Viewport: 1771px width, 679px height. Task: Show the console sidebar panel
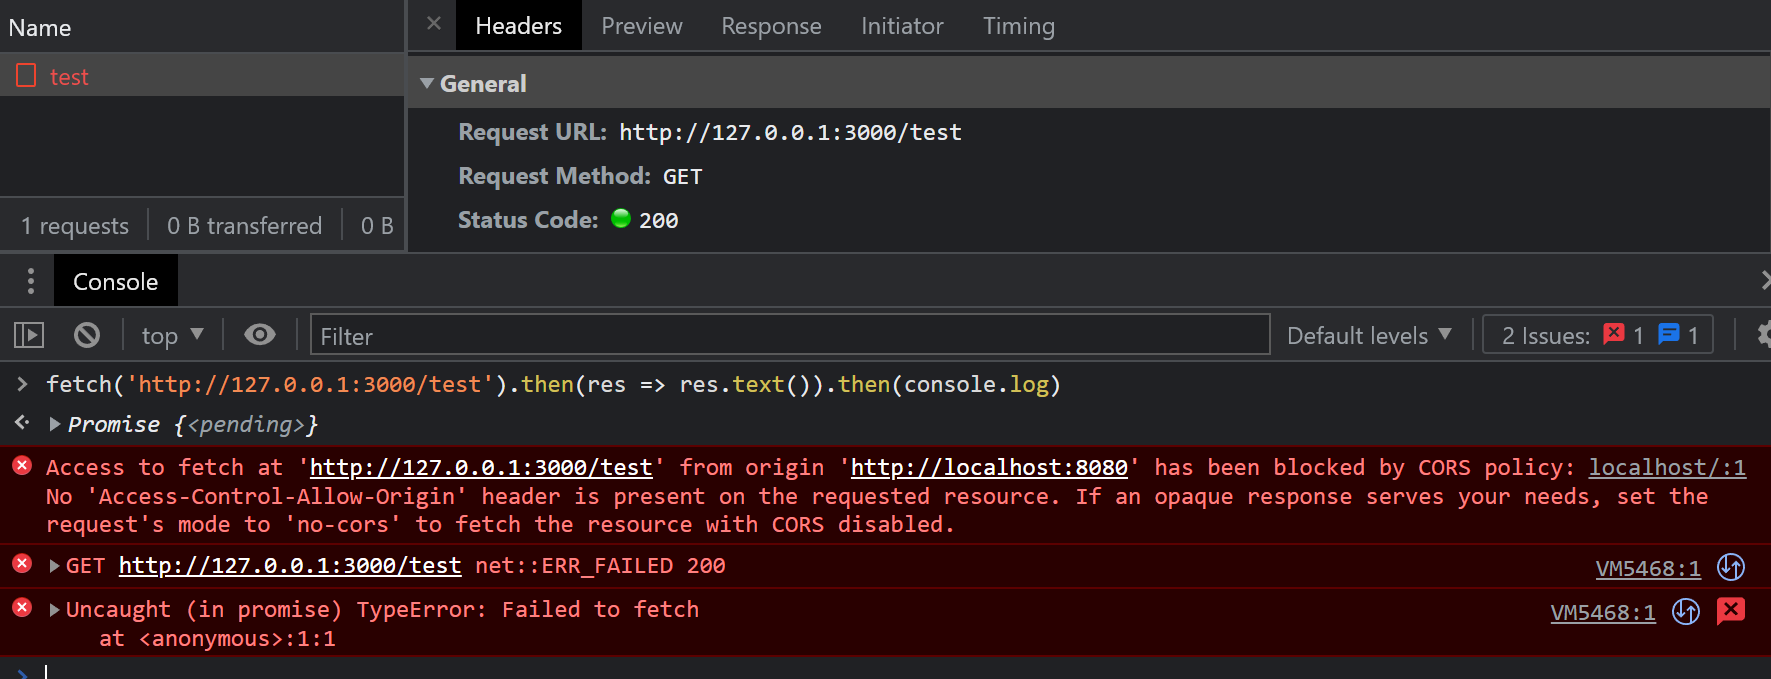point(29,335)
